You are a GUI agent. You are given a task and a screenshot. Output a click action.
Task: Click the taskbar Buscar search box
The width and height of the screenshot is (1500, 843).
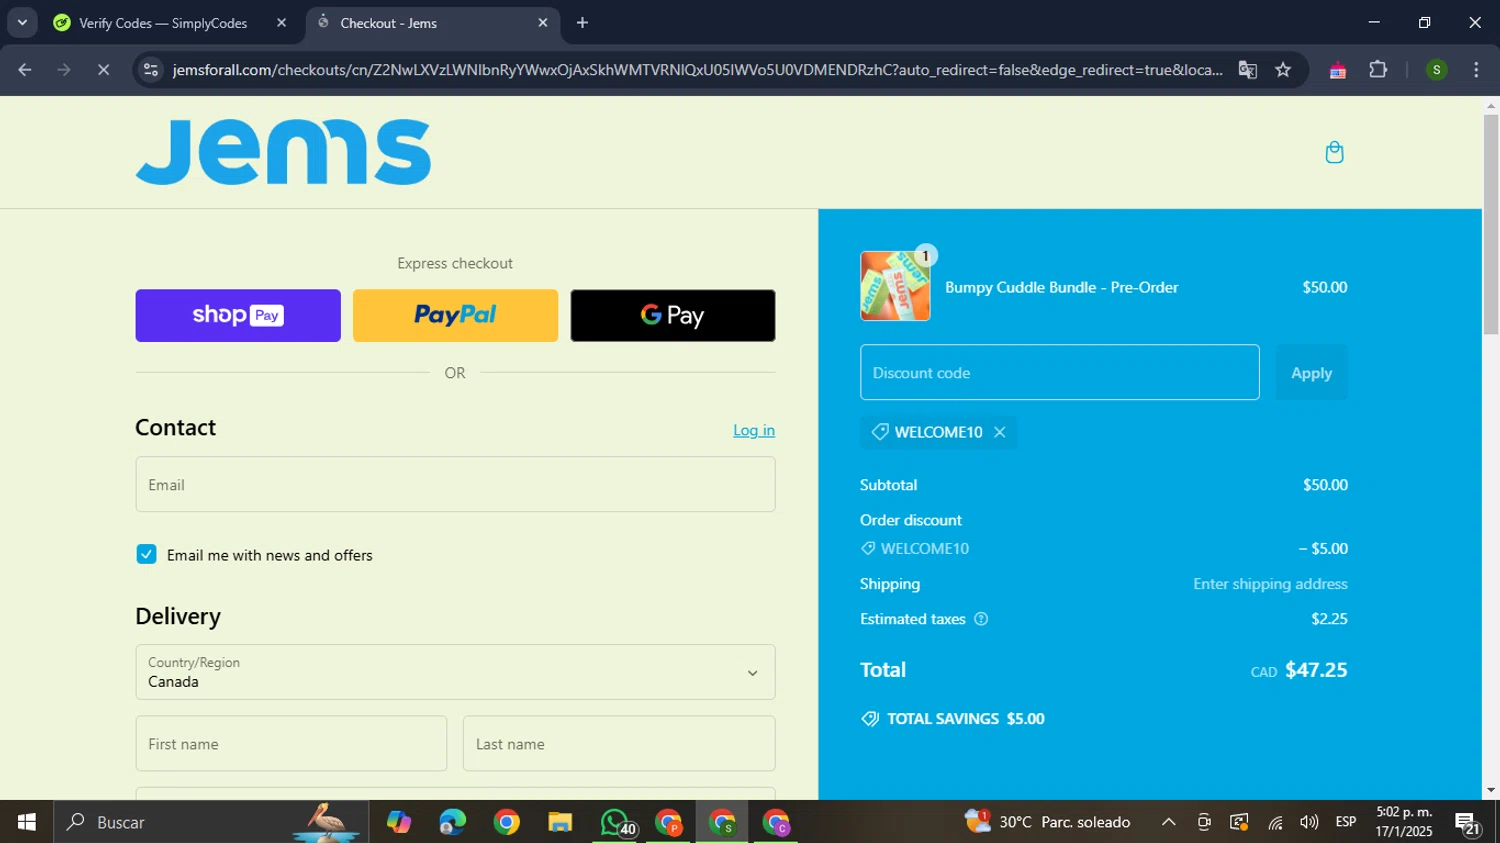210,822
